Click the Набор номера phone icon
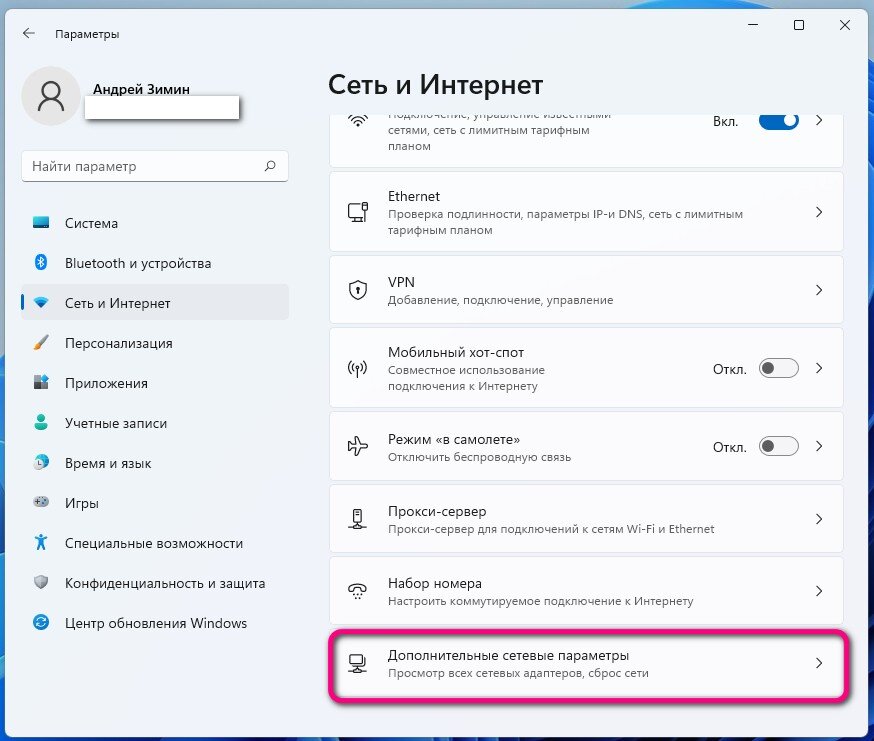The height and width of the screenshot is (741, 874). [x=358, y=591]
